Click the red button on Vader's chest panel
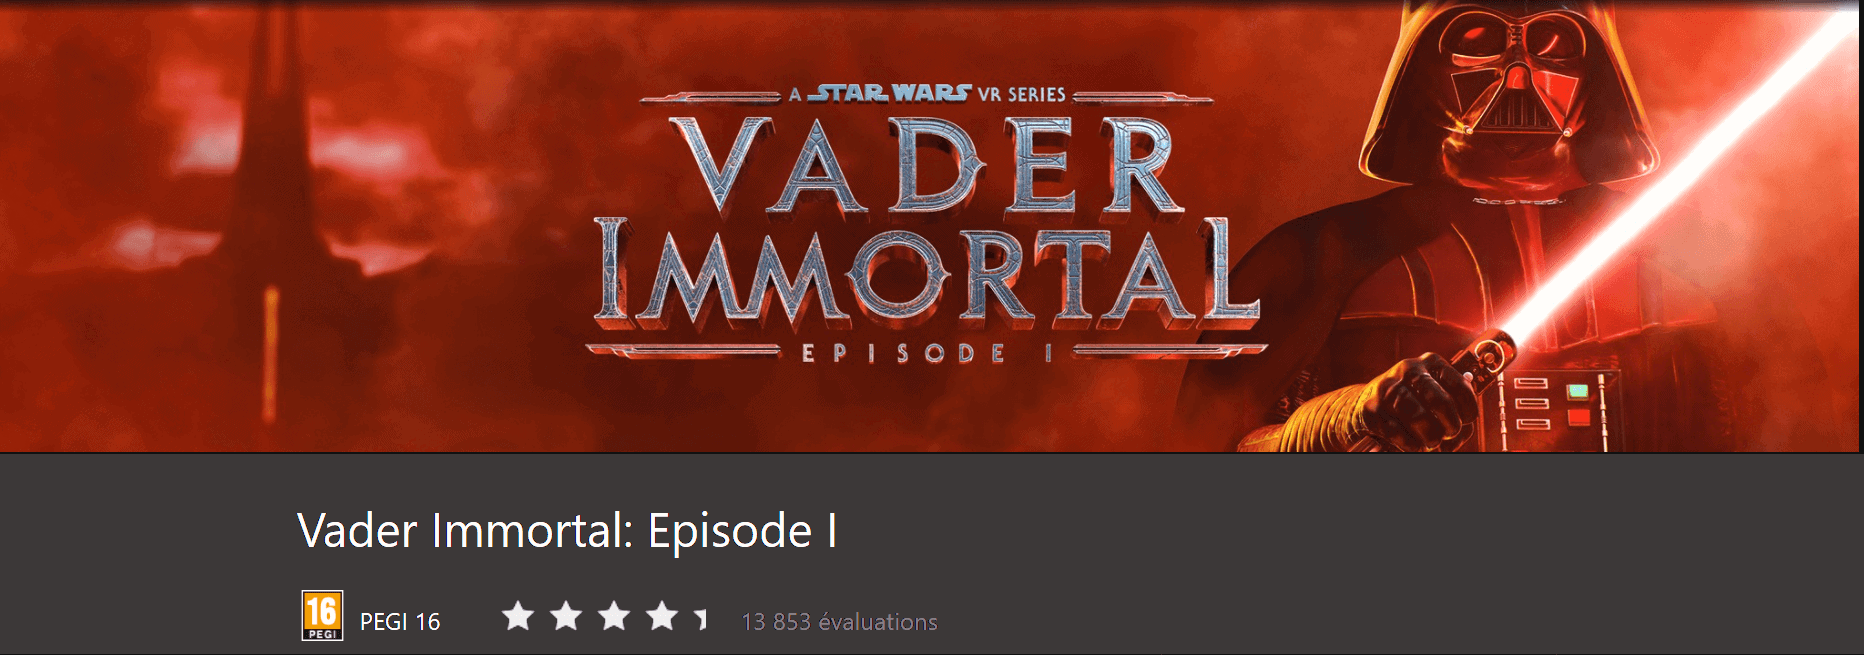The width and height of the screenshot is (1864, 655). tap(1578, 415)
